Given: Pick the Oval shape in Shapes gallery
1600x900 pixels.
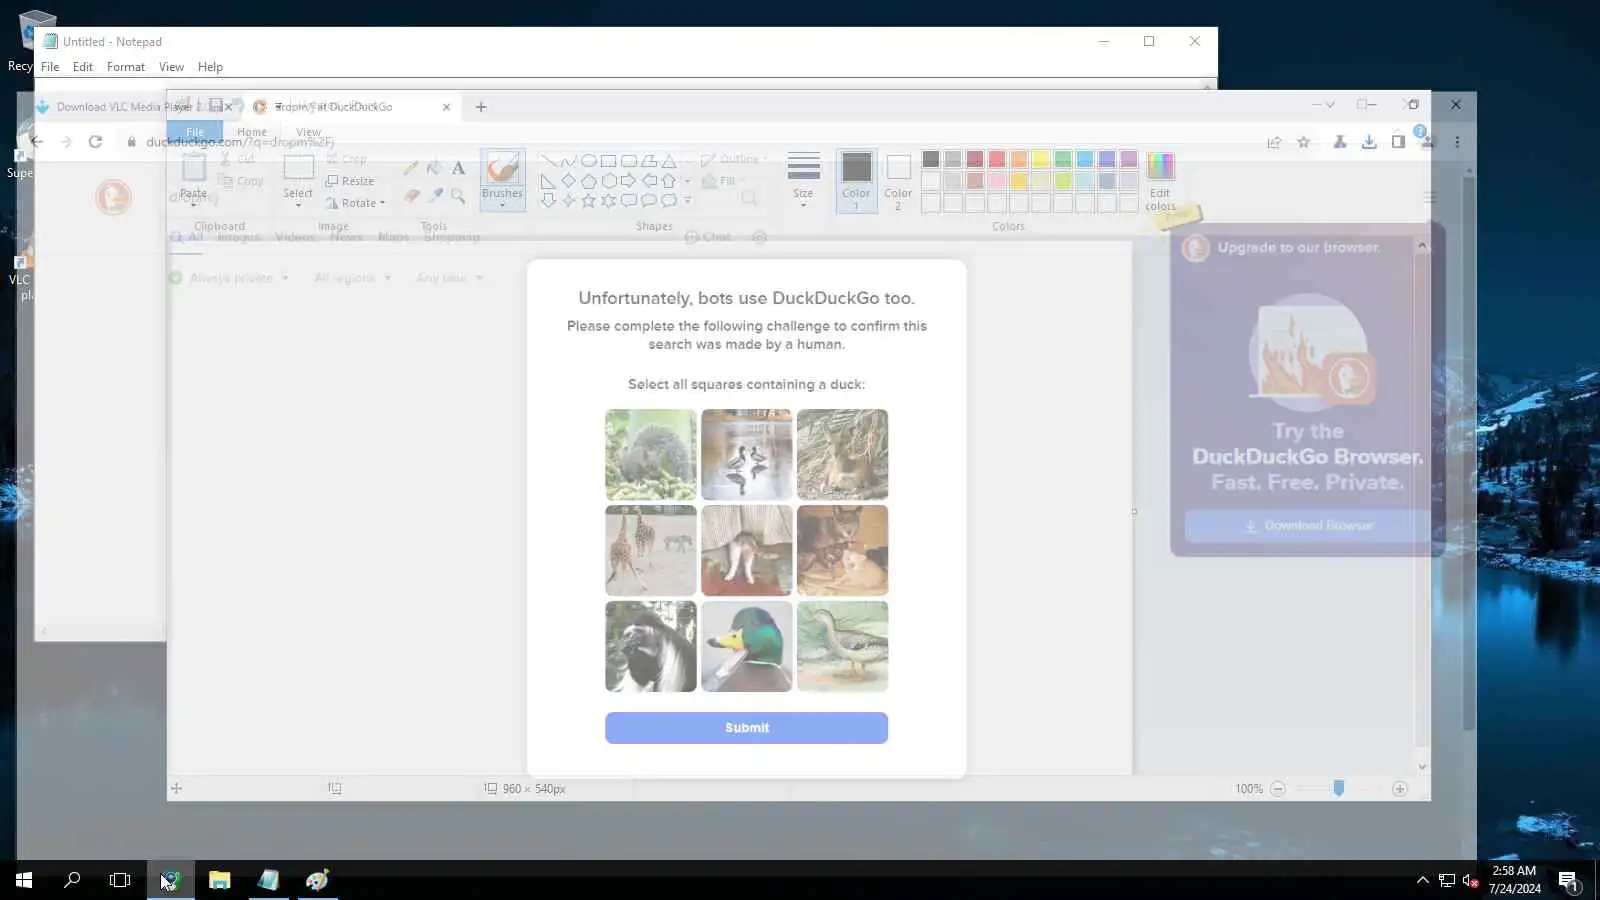Looking at the screenshot, I should [589, 161].
